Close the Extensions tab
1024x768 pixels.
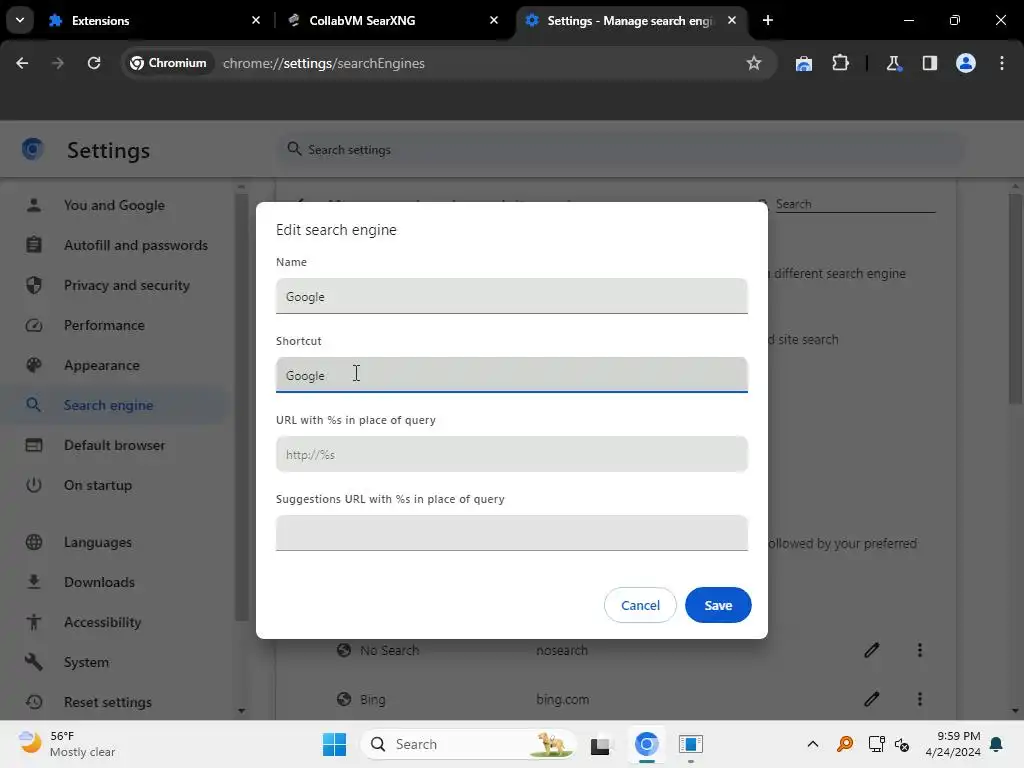click(x=256, y=20)
